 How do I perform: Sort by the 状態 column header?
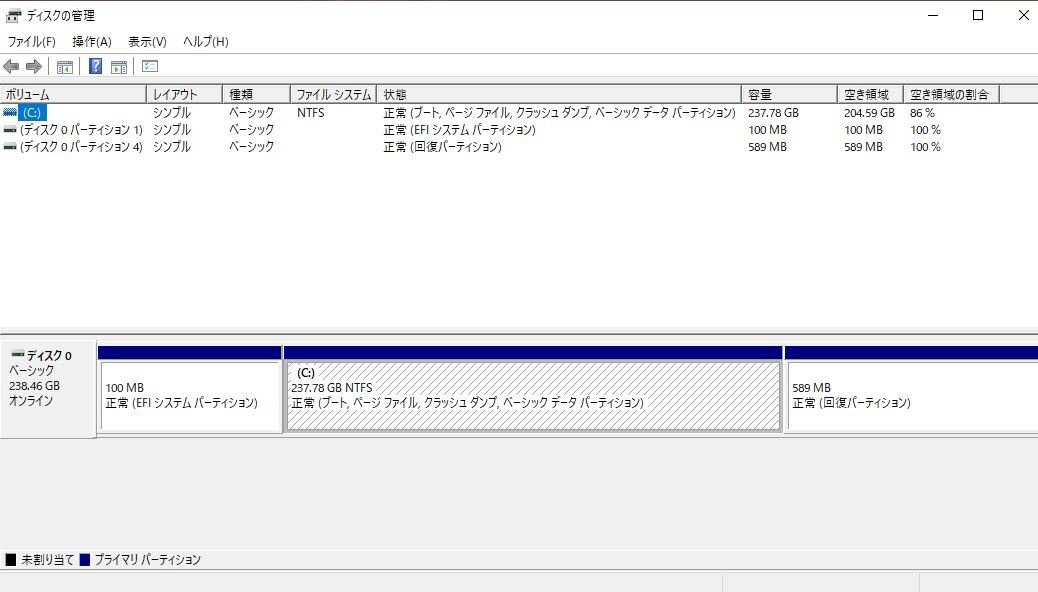coord(559,95)
